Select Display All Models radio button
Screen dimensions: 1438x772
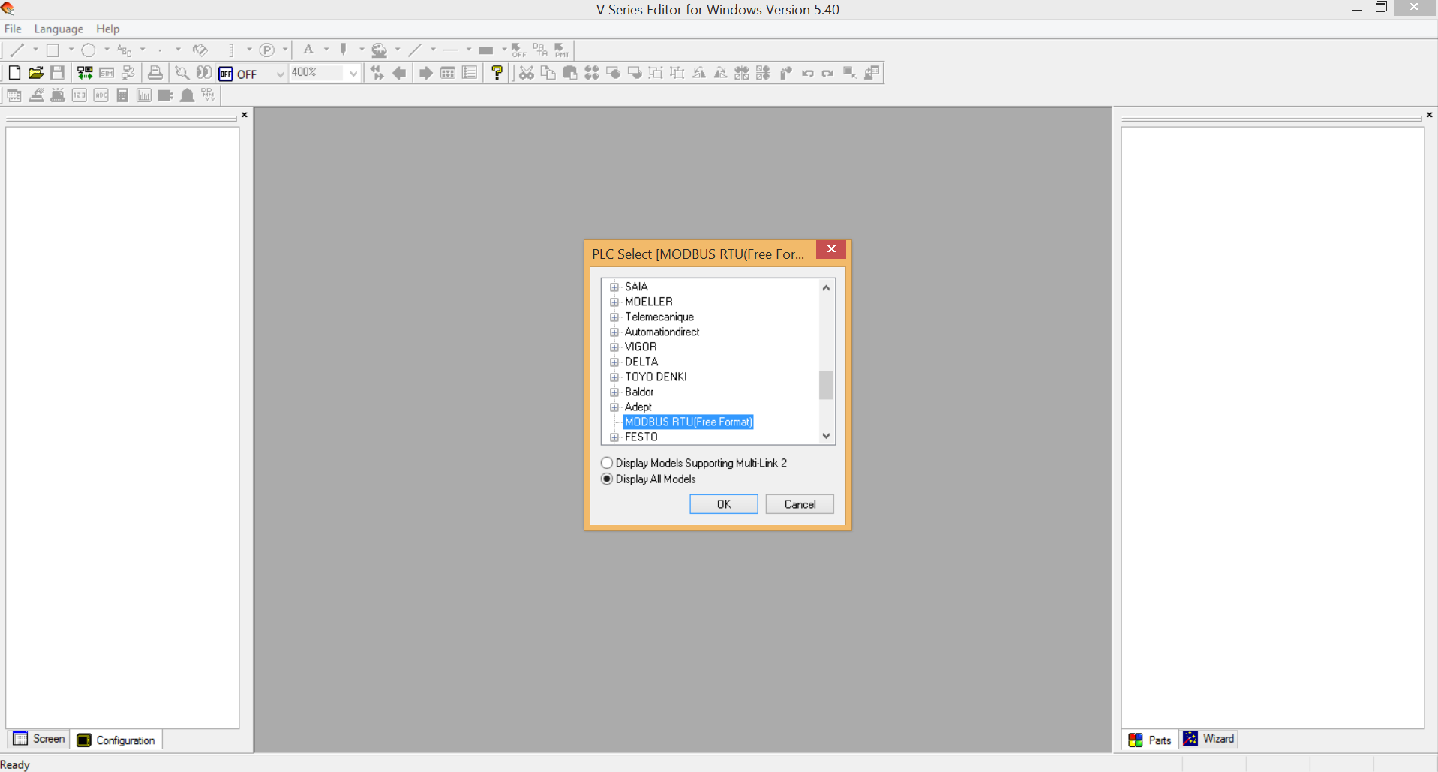(607, 479)
